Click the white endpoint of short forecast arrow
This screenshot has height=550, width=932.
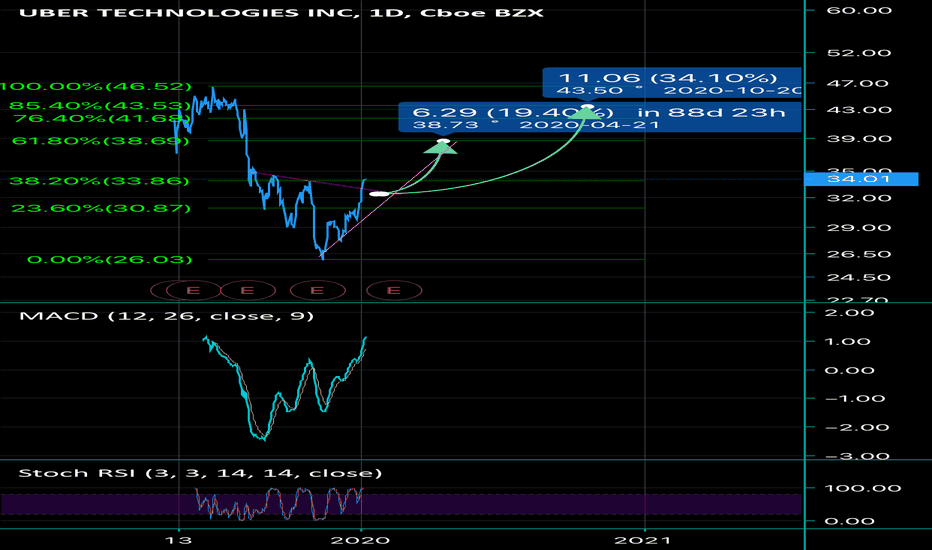click(443, 141)
